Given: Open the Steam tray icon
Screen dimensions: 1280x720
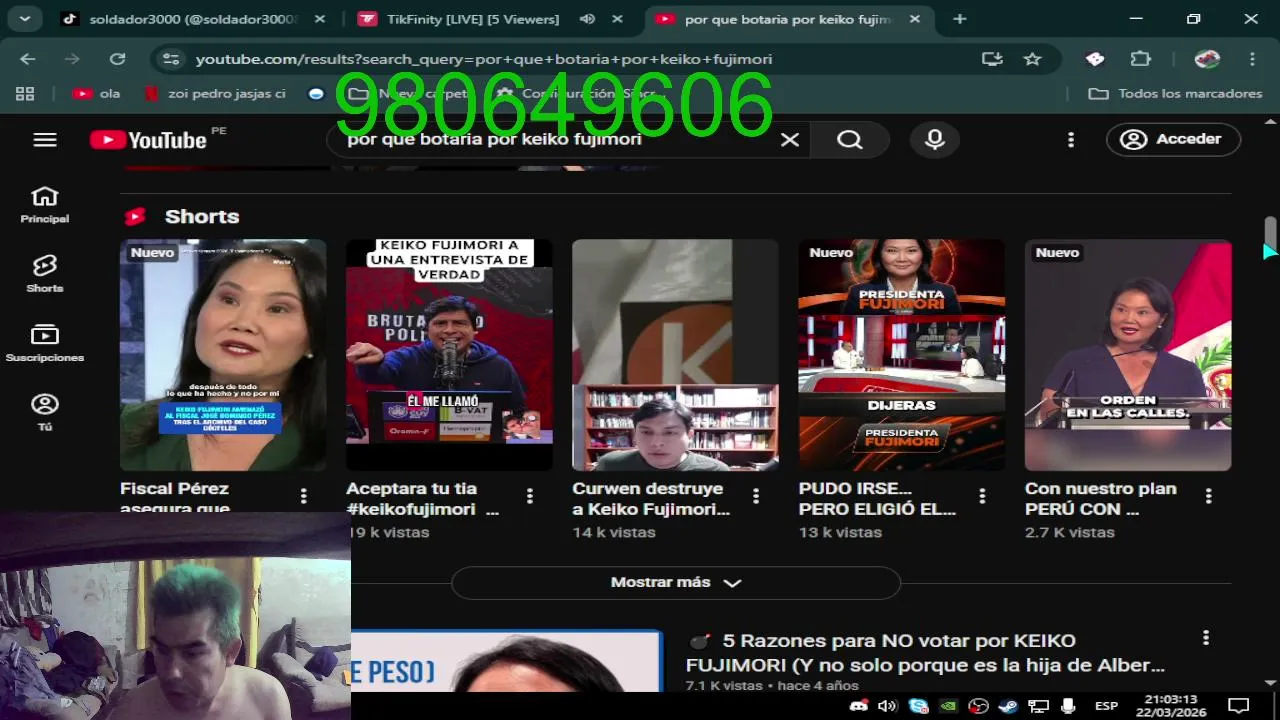Looking at the screenshot, I should pos(1008,706).
